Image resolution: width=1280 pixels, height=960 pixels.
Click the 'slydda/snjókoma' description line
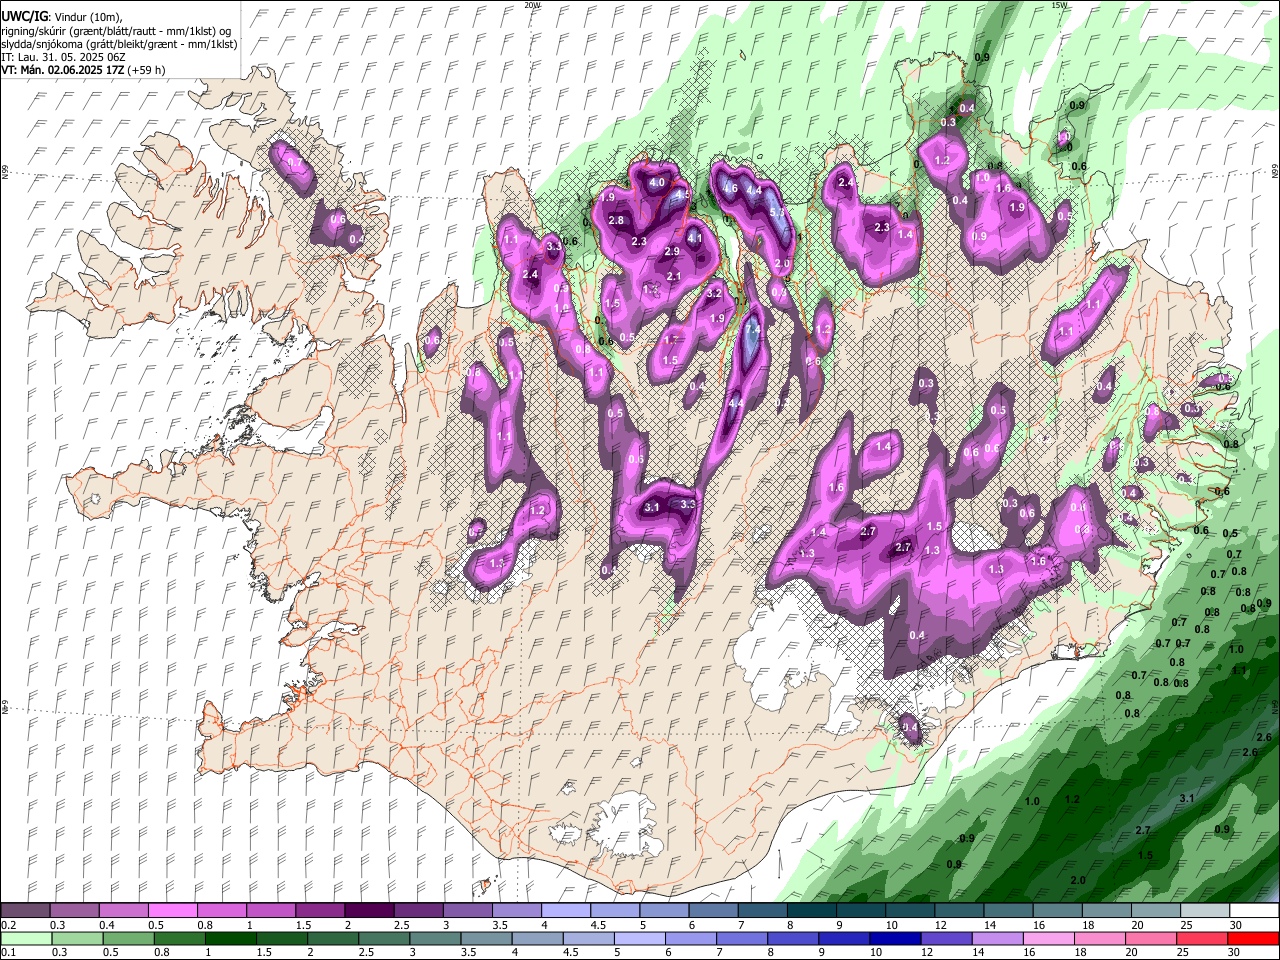(x=119, y=44)
